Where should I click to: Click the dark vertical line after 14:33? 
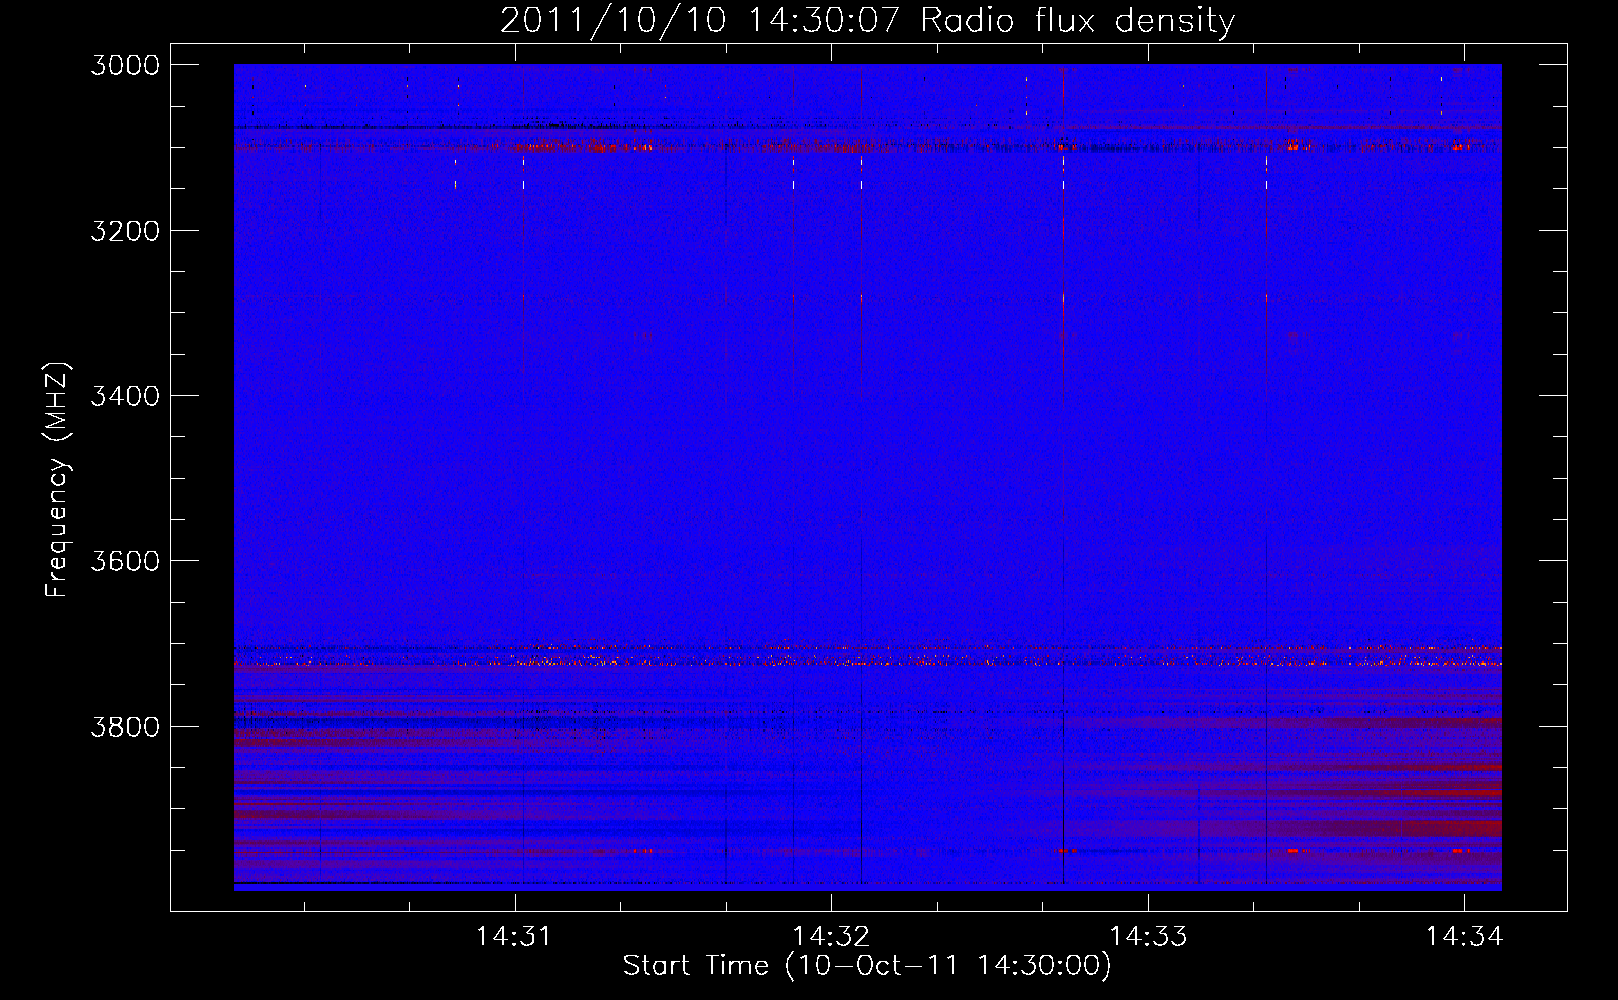pyautogui.click(x=1266, y=477)
